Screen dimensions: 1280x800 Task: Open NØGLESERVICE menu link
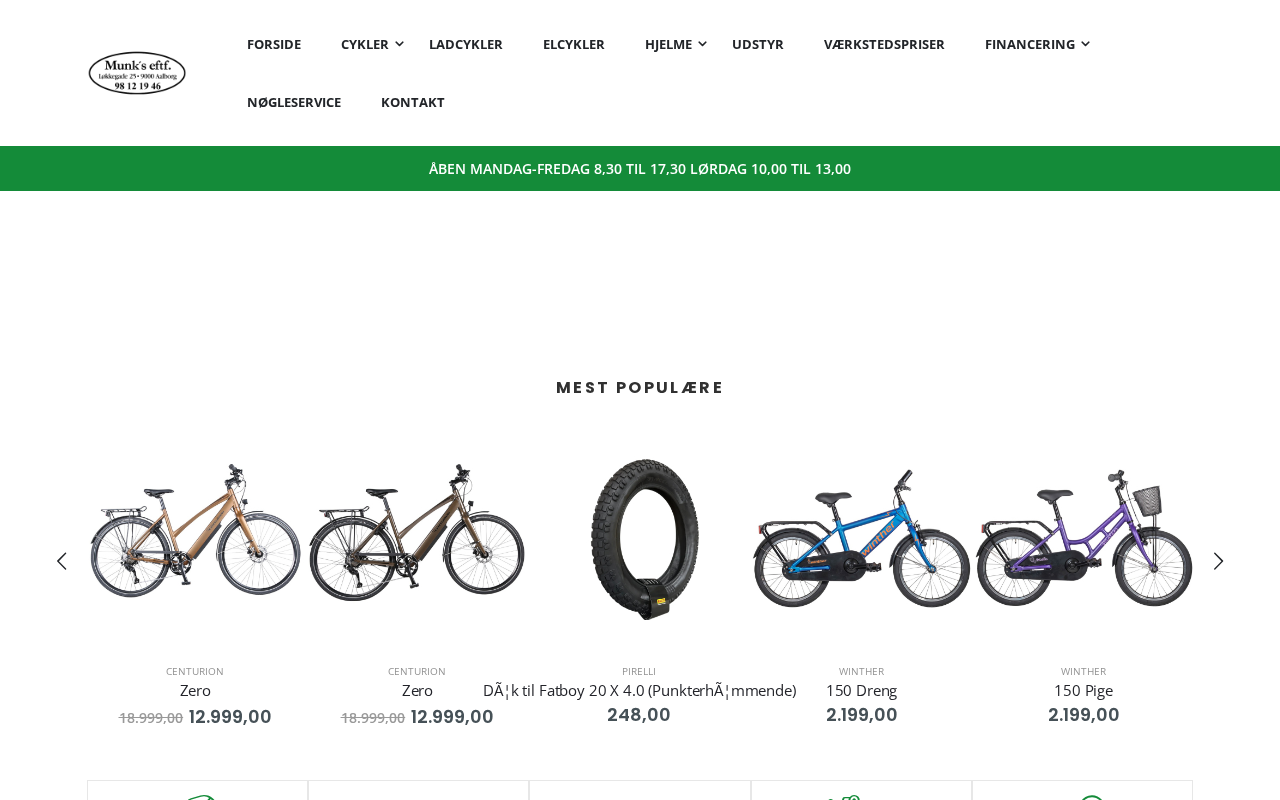tap(294, 102)
